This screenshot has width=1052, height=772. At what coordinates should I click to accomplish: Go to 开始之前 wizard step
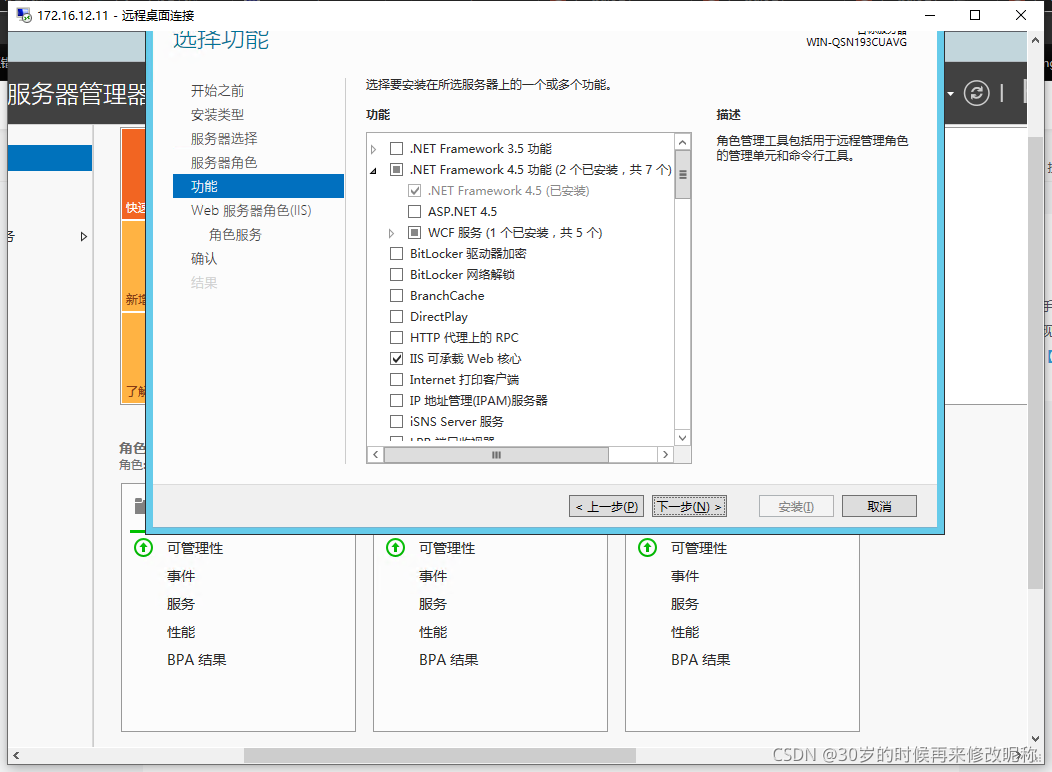click(x=217, y=91)
